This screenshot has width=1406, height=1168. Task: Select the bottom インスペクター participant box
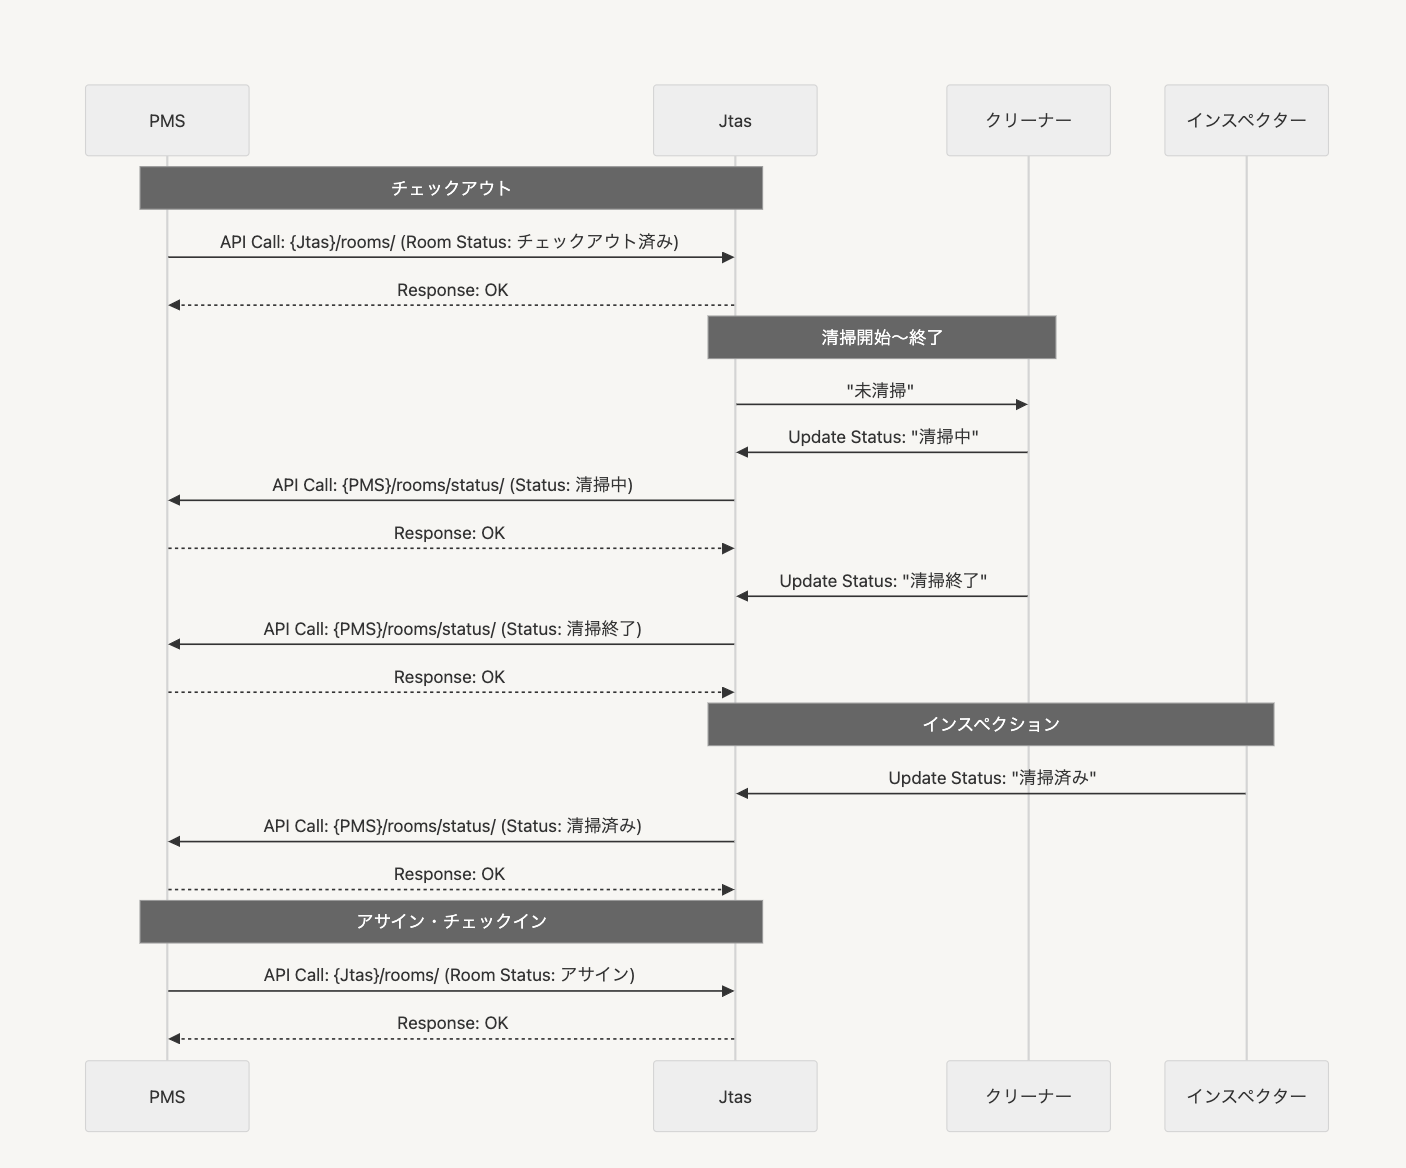pyautogui.click(x=1246, y=1096)
